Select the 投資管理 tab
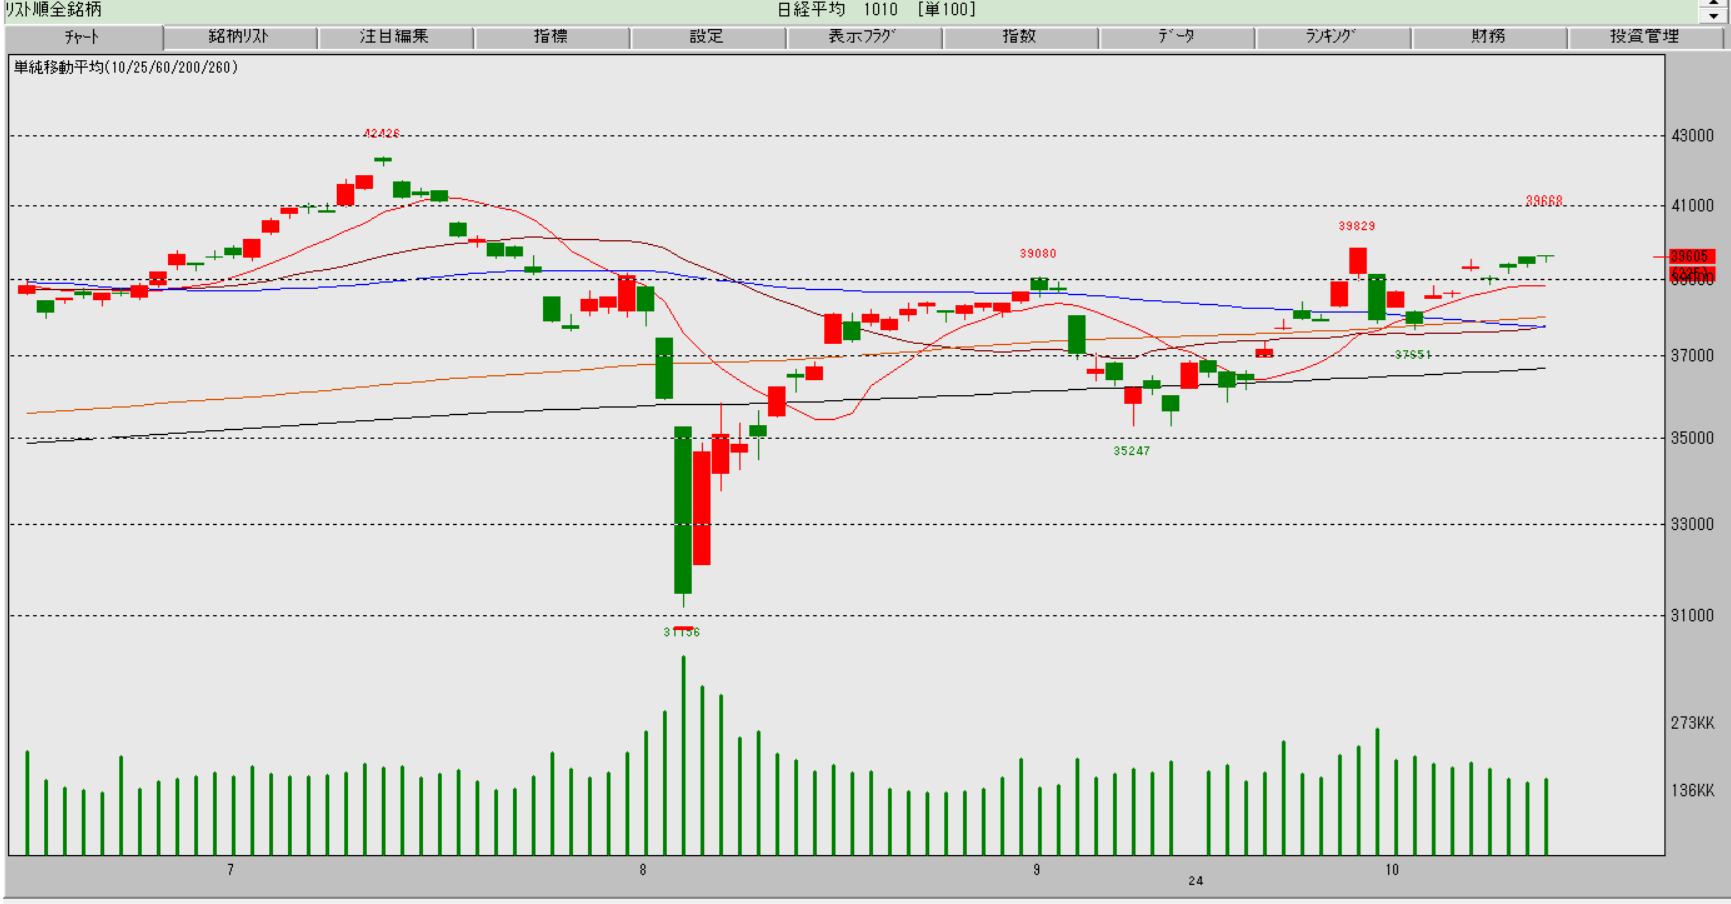The height and width of the screenshot is (904, 1731). (1645, 37)
